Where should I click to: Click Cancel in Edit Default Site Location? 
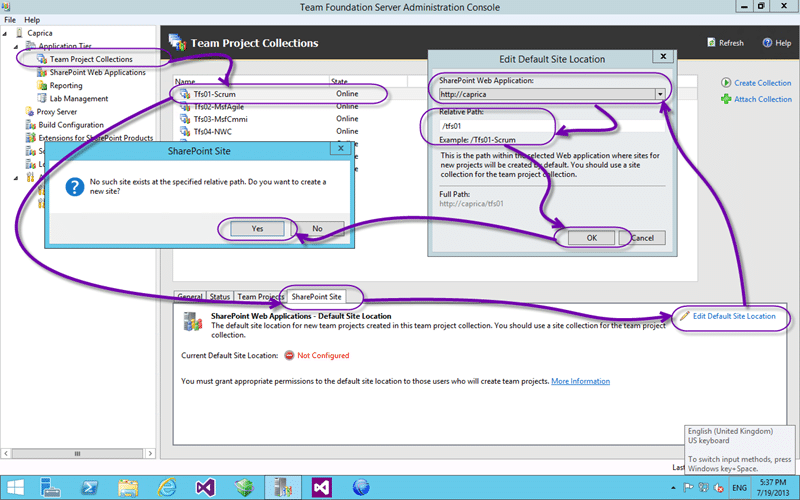(642, 238)
